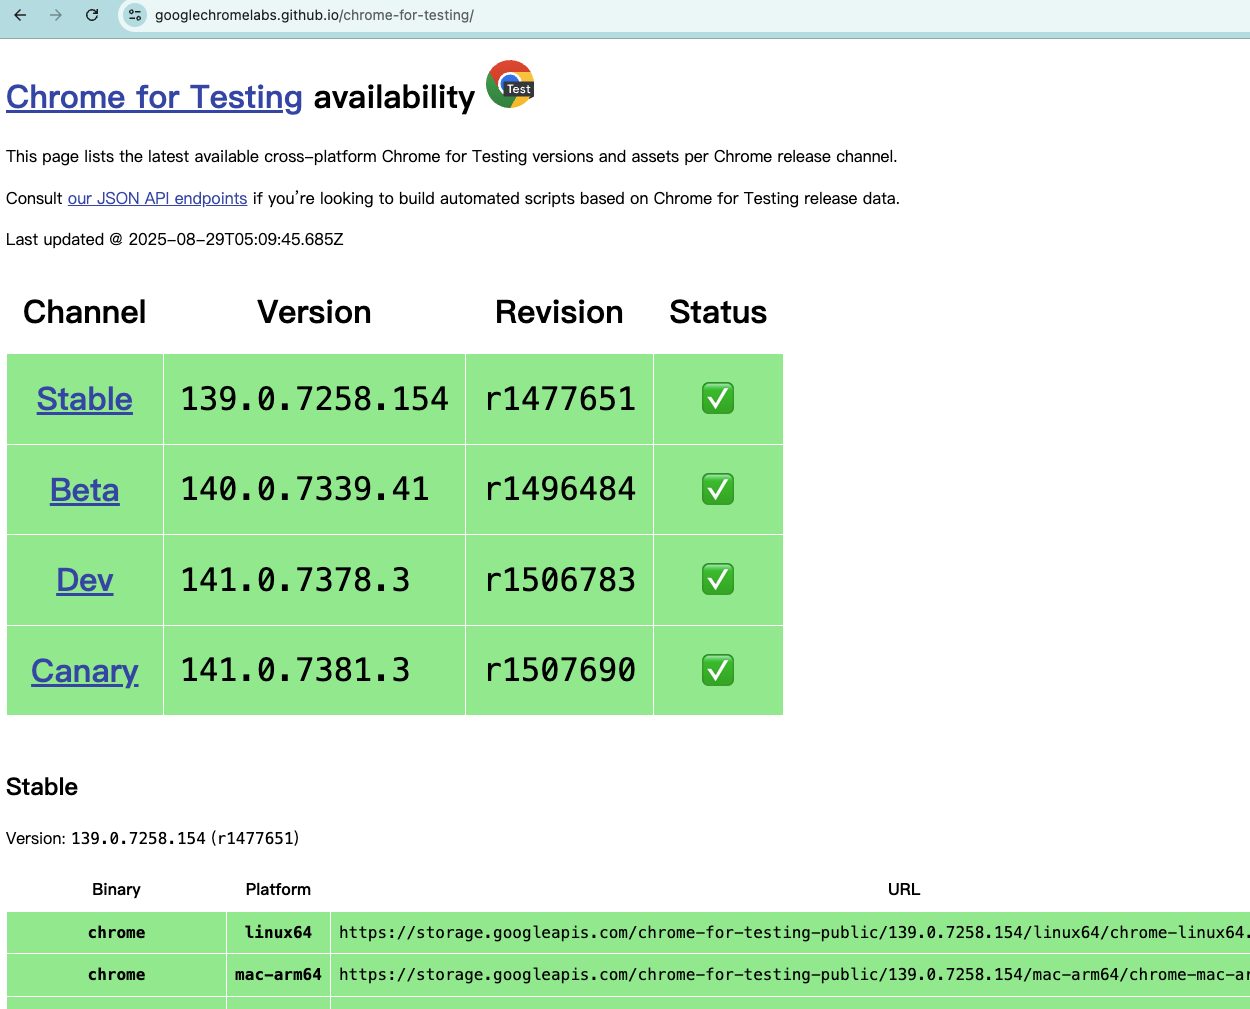The image size is (1250, 1009).
Task: Click the URL column header
Action: (x=904, y=889)
